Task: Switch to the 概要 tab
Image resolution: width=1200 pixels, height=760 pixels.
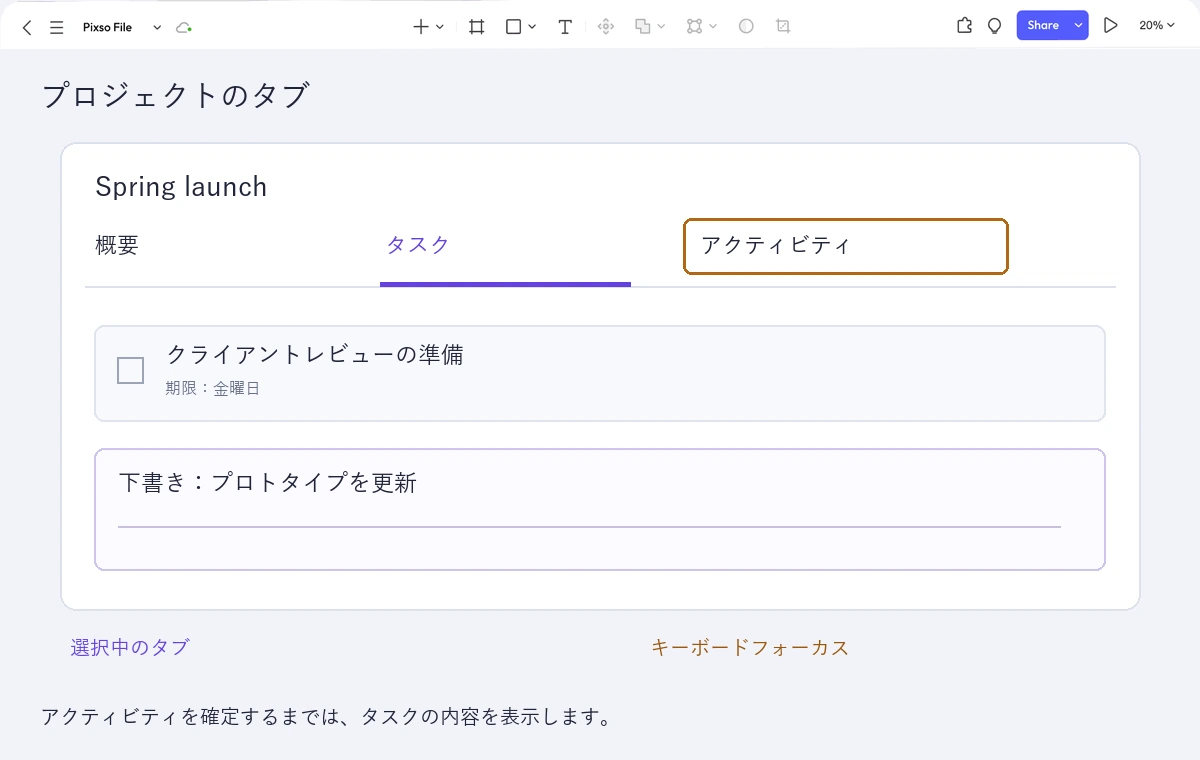Action: coord(117,245)
